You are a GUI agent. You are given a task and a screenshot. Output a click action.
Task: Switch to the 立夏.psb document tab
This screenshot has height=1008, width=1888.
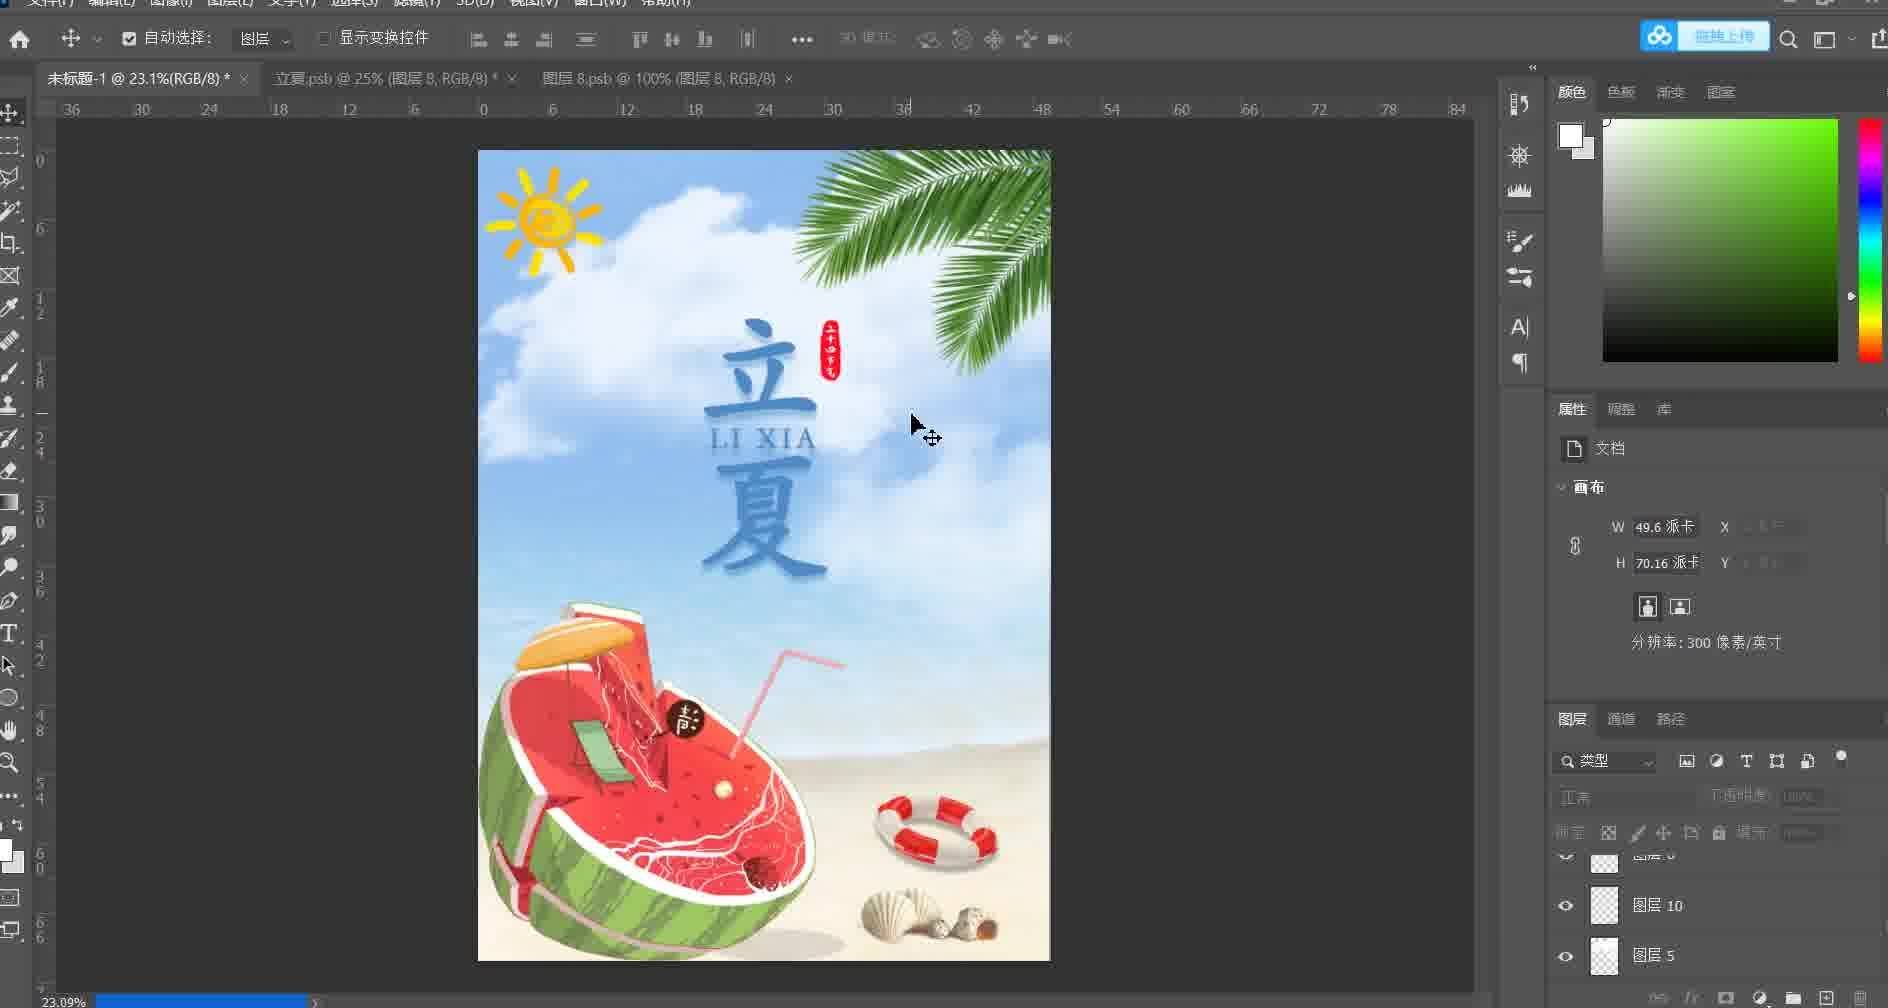384,78
